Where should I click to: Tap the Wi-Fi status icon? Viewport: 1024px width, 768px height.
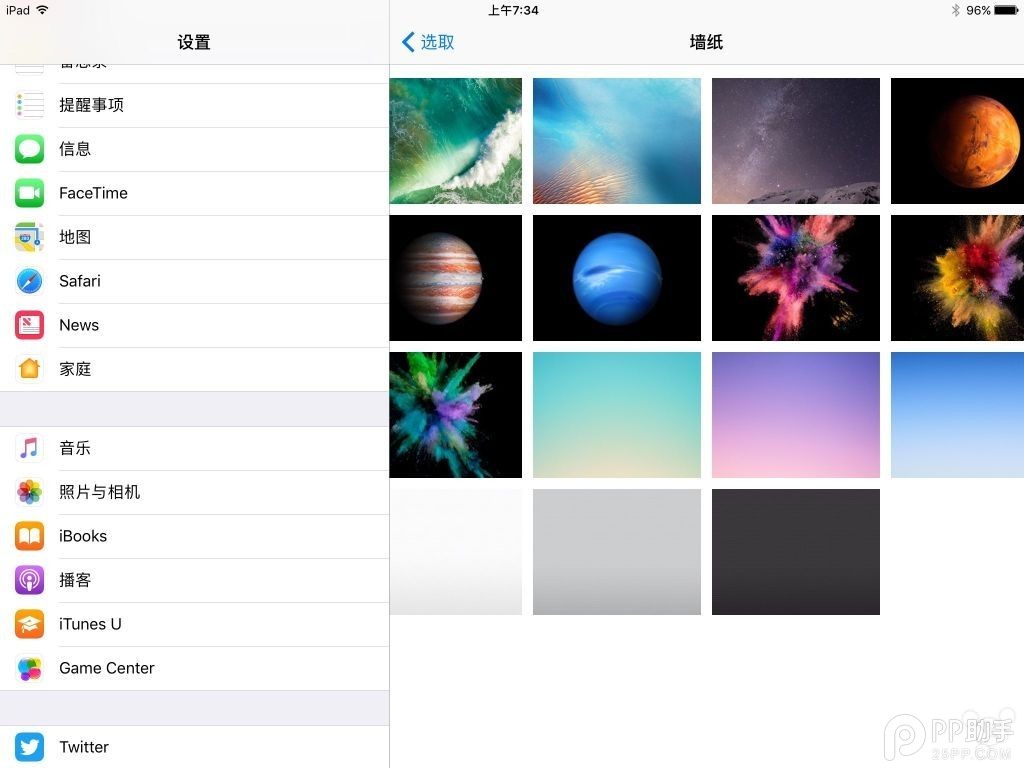[42, 10]
